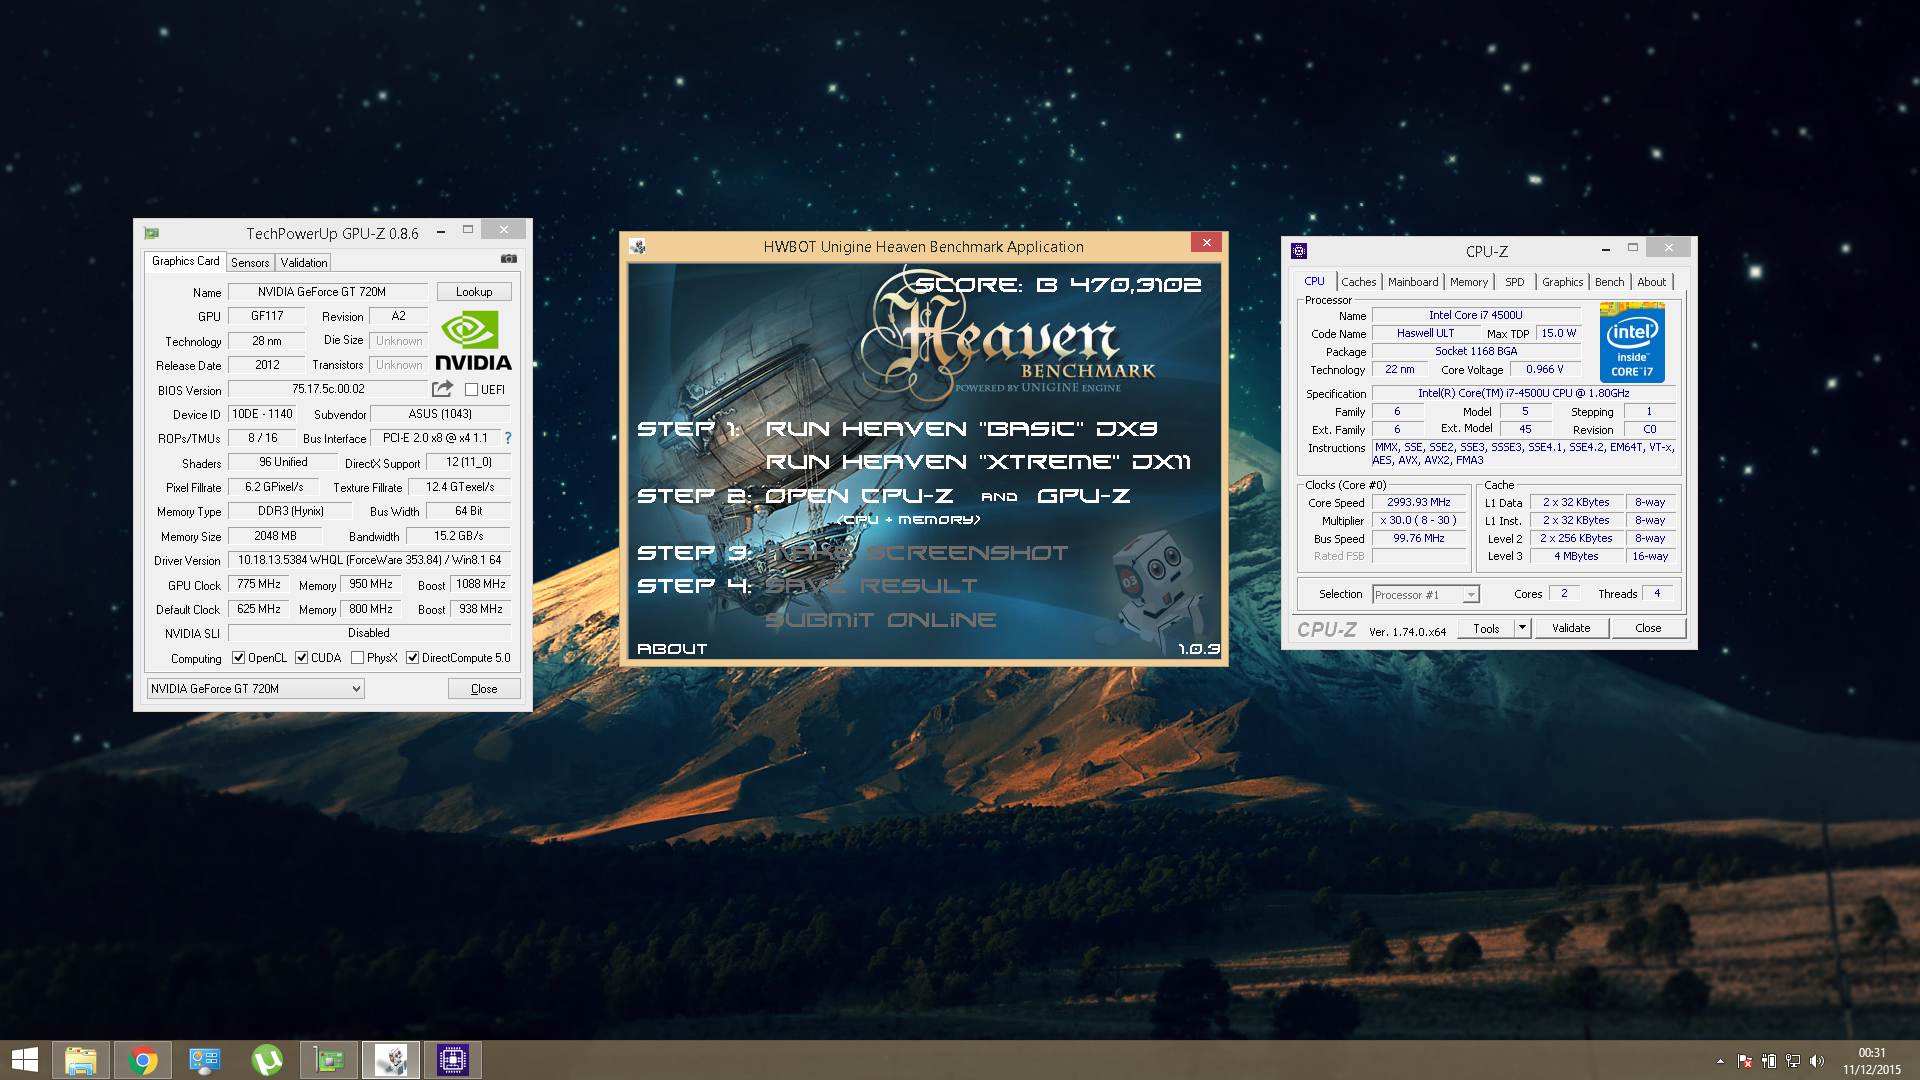Click the GPU-Z title bar app icon
This screenshot has height=1080, width=1920.
pyautogui.click(x=151, y=233)
